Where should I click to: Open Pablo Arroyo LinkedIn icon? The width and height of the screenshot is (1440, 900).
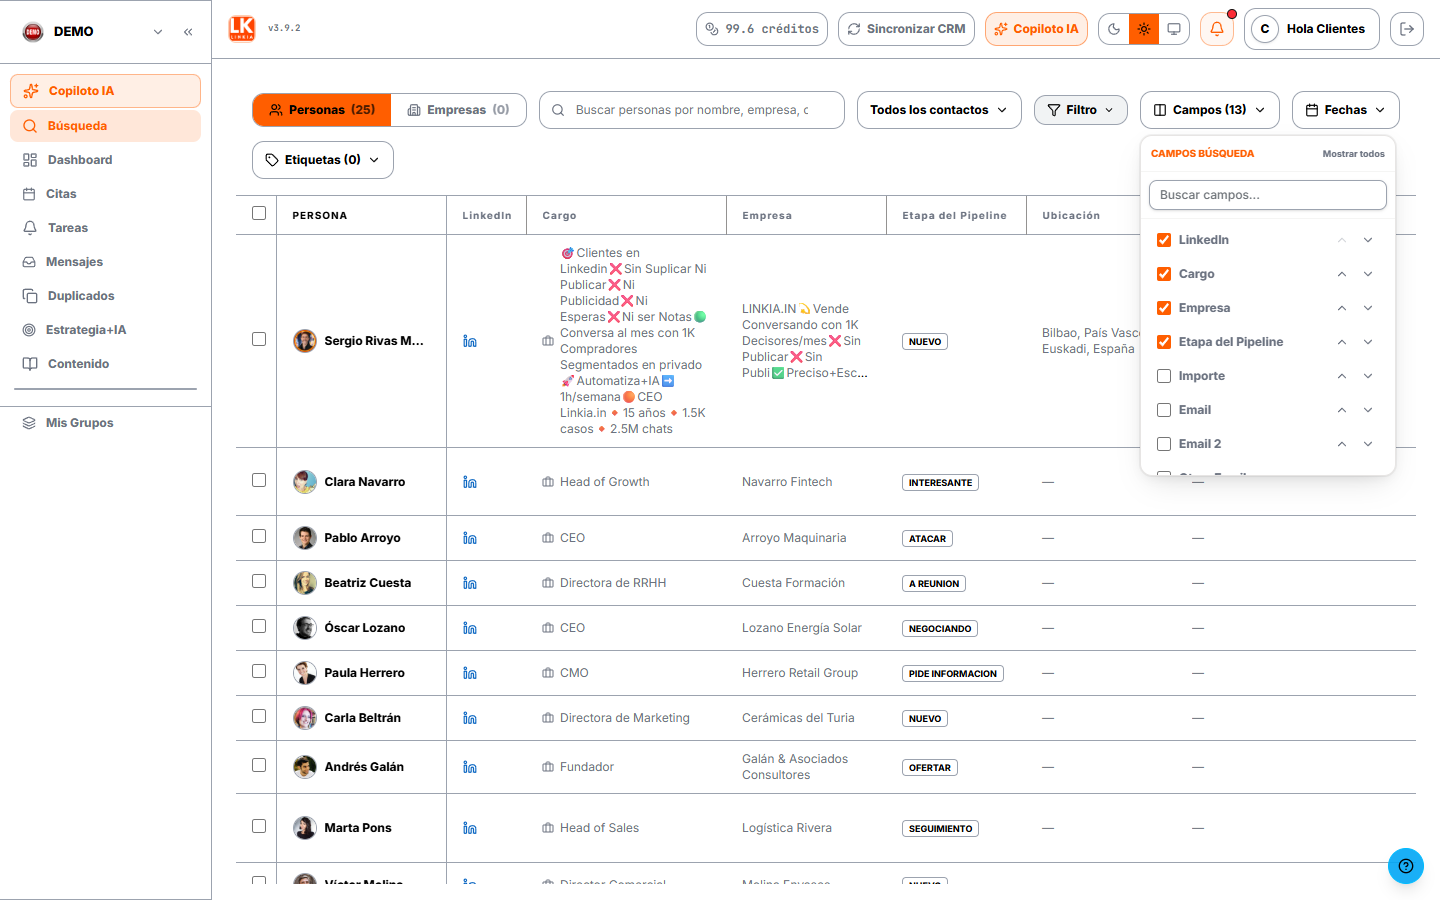[470, 538]
